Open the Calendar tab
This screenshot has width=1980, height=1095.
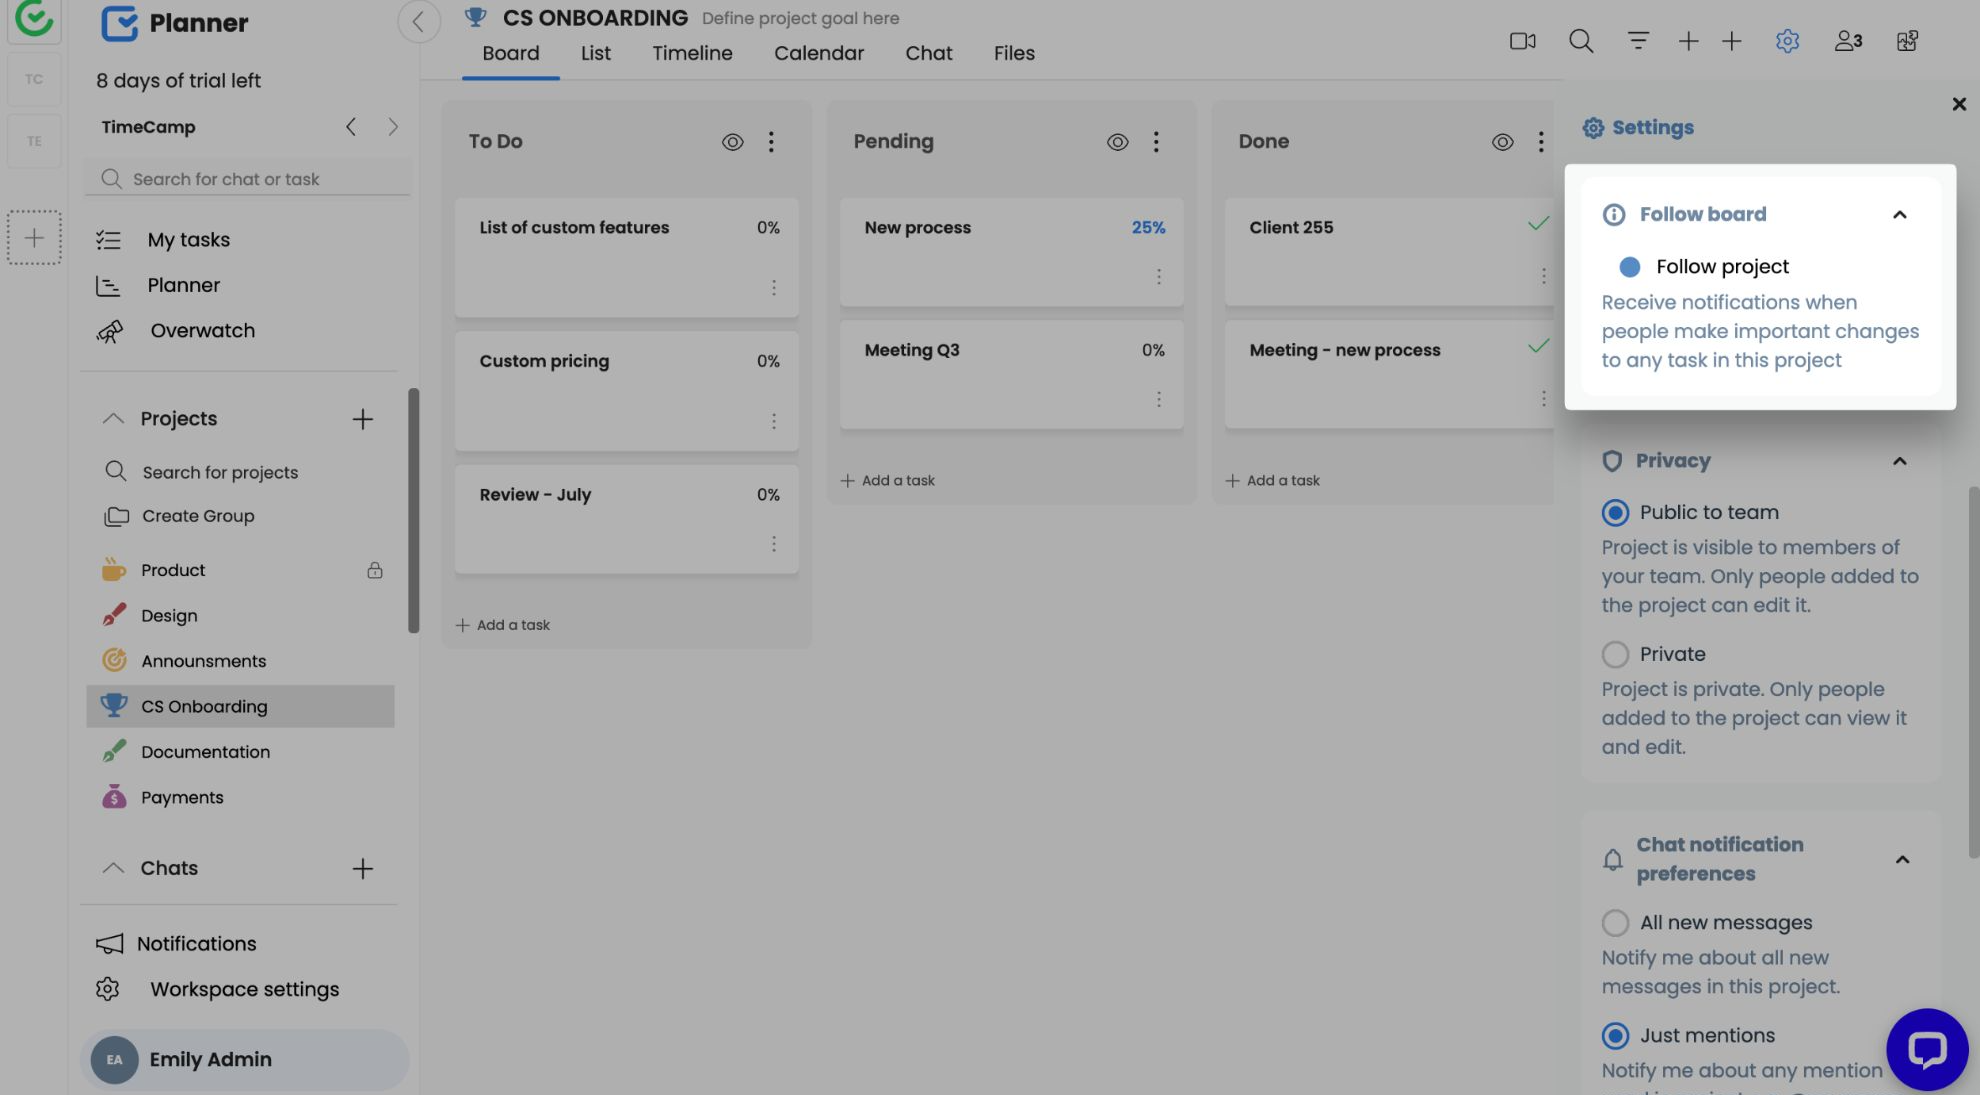(818, 53)
